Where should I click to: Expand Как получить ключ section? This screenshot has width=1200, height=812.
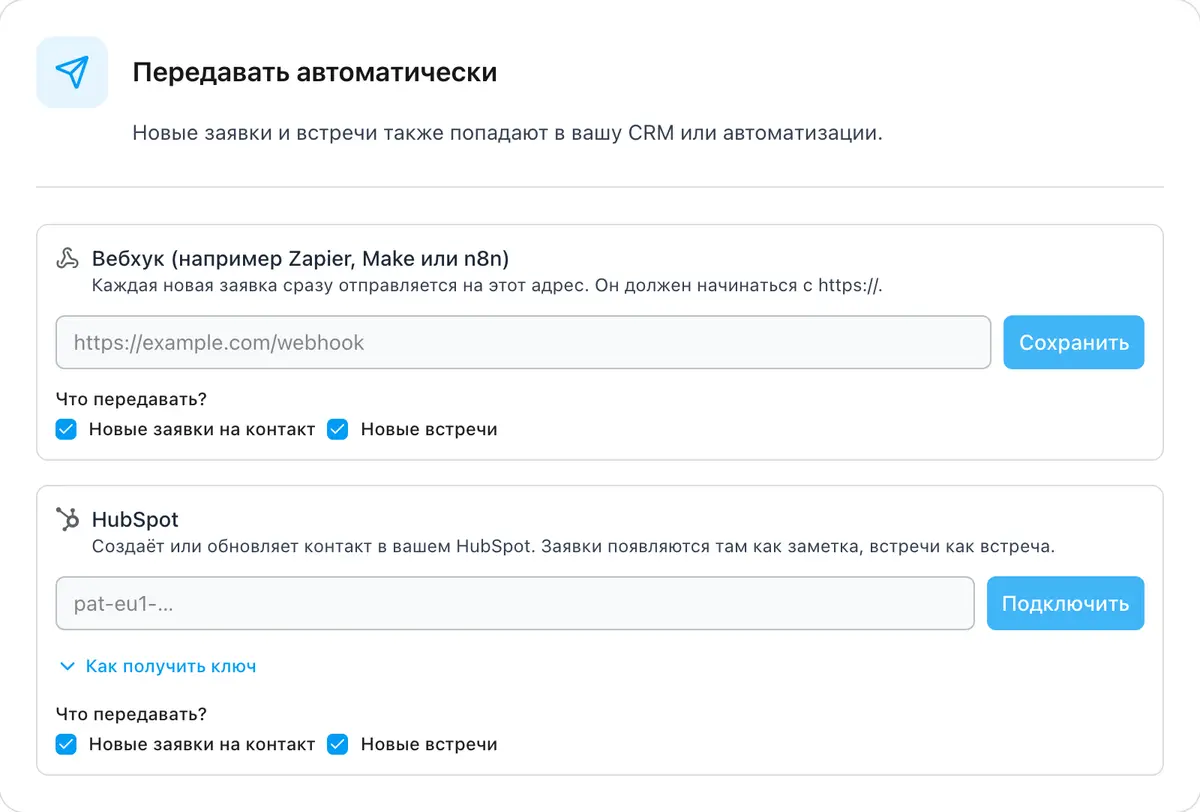(x=158, y=666)
